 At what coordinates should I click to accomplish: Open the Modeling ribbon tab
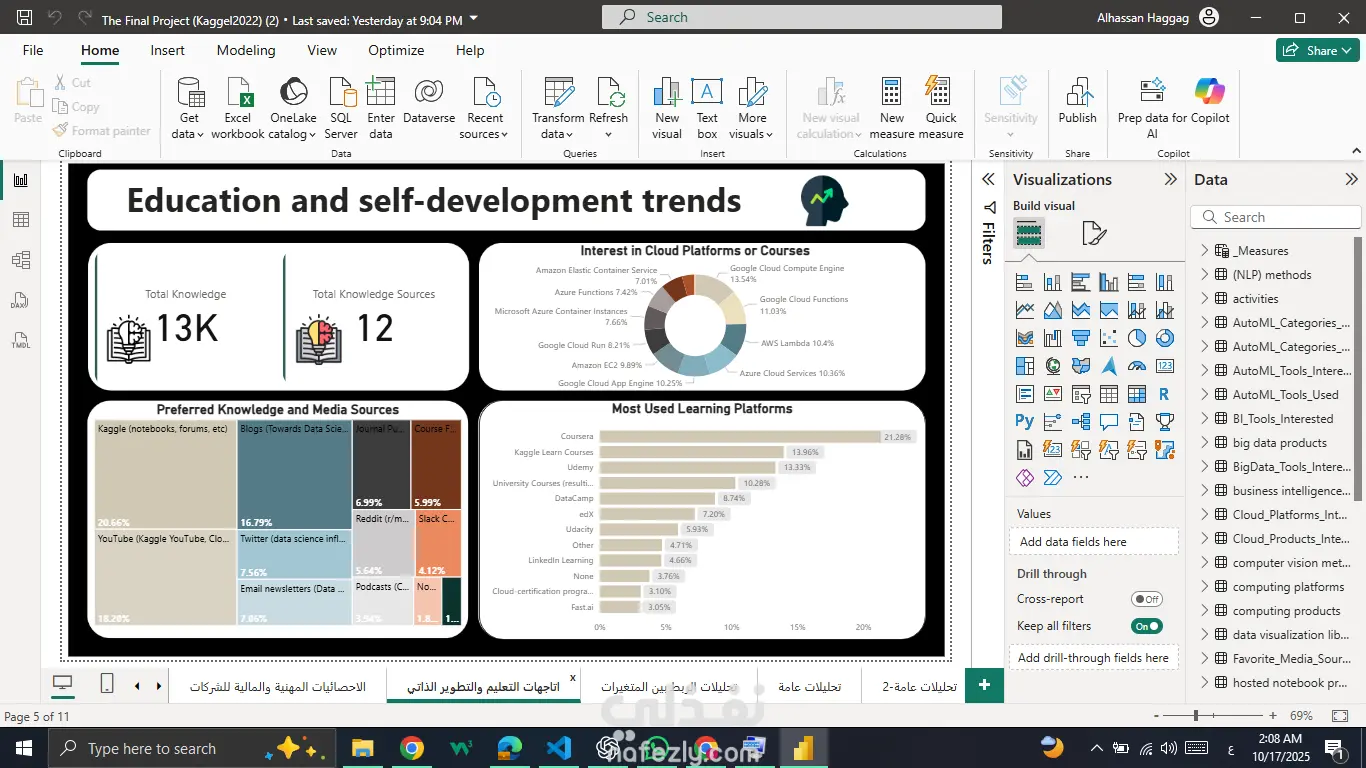tap(246, 50)
